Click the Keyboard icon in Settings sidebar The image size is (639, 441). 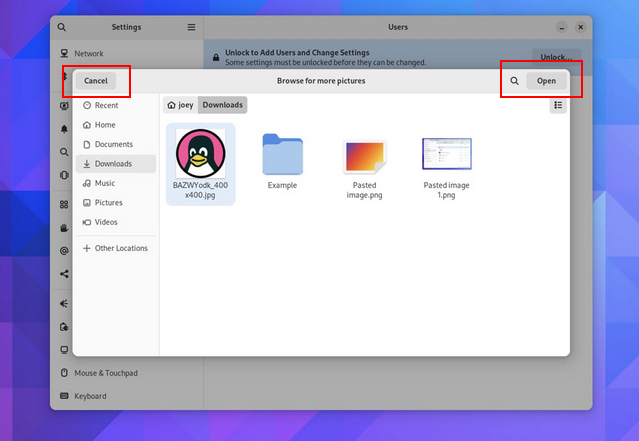coord(65,396)
